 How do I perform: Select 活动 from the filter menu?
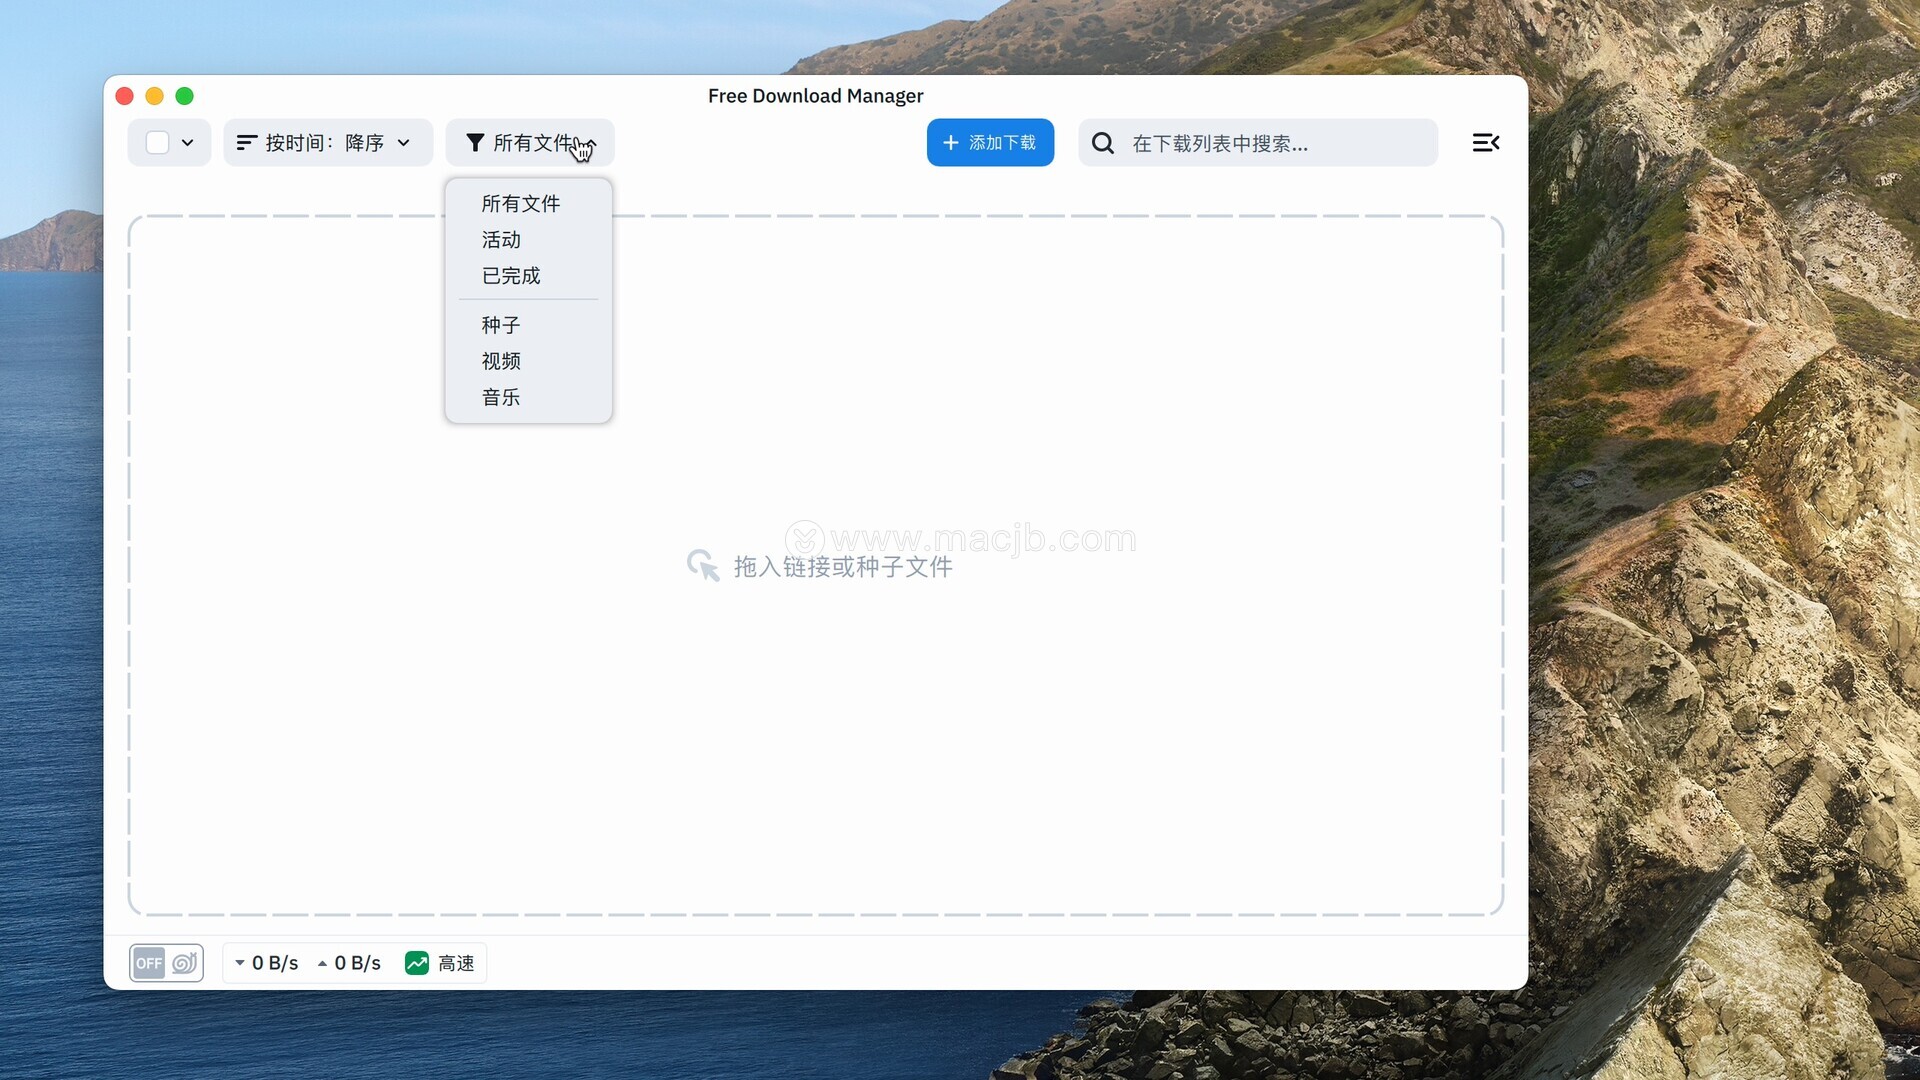pos(501,240)
